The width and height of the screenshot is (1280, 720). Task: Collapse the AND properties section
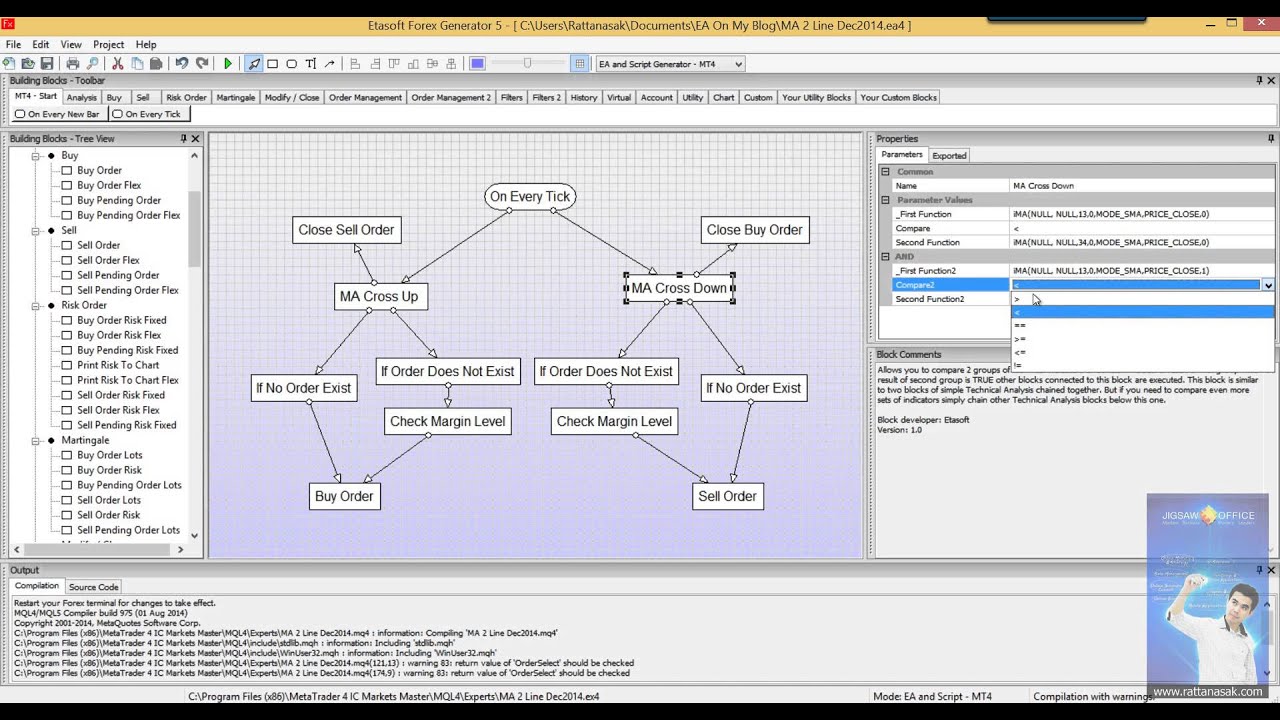(885, 257)
